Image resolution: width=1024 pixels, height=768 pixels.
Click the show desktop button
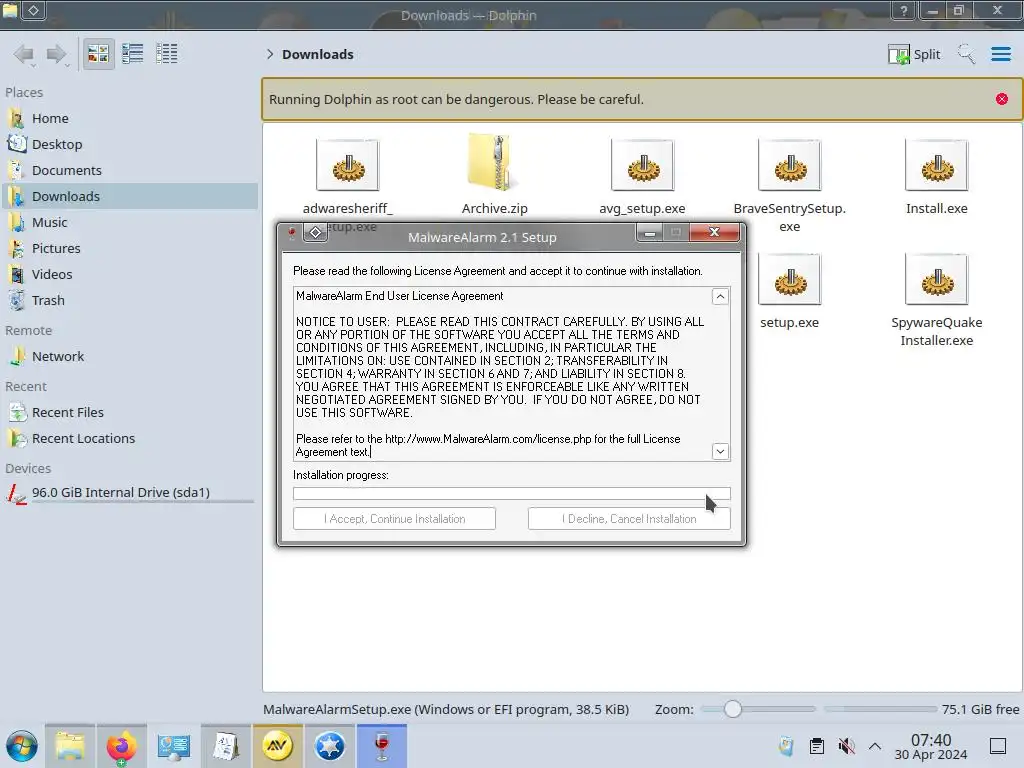point(998,746)
